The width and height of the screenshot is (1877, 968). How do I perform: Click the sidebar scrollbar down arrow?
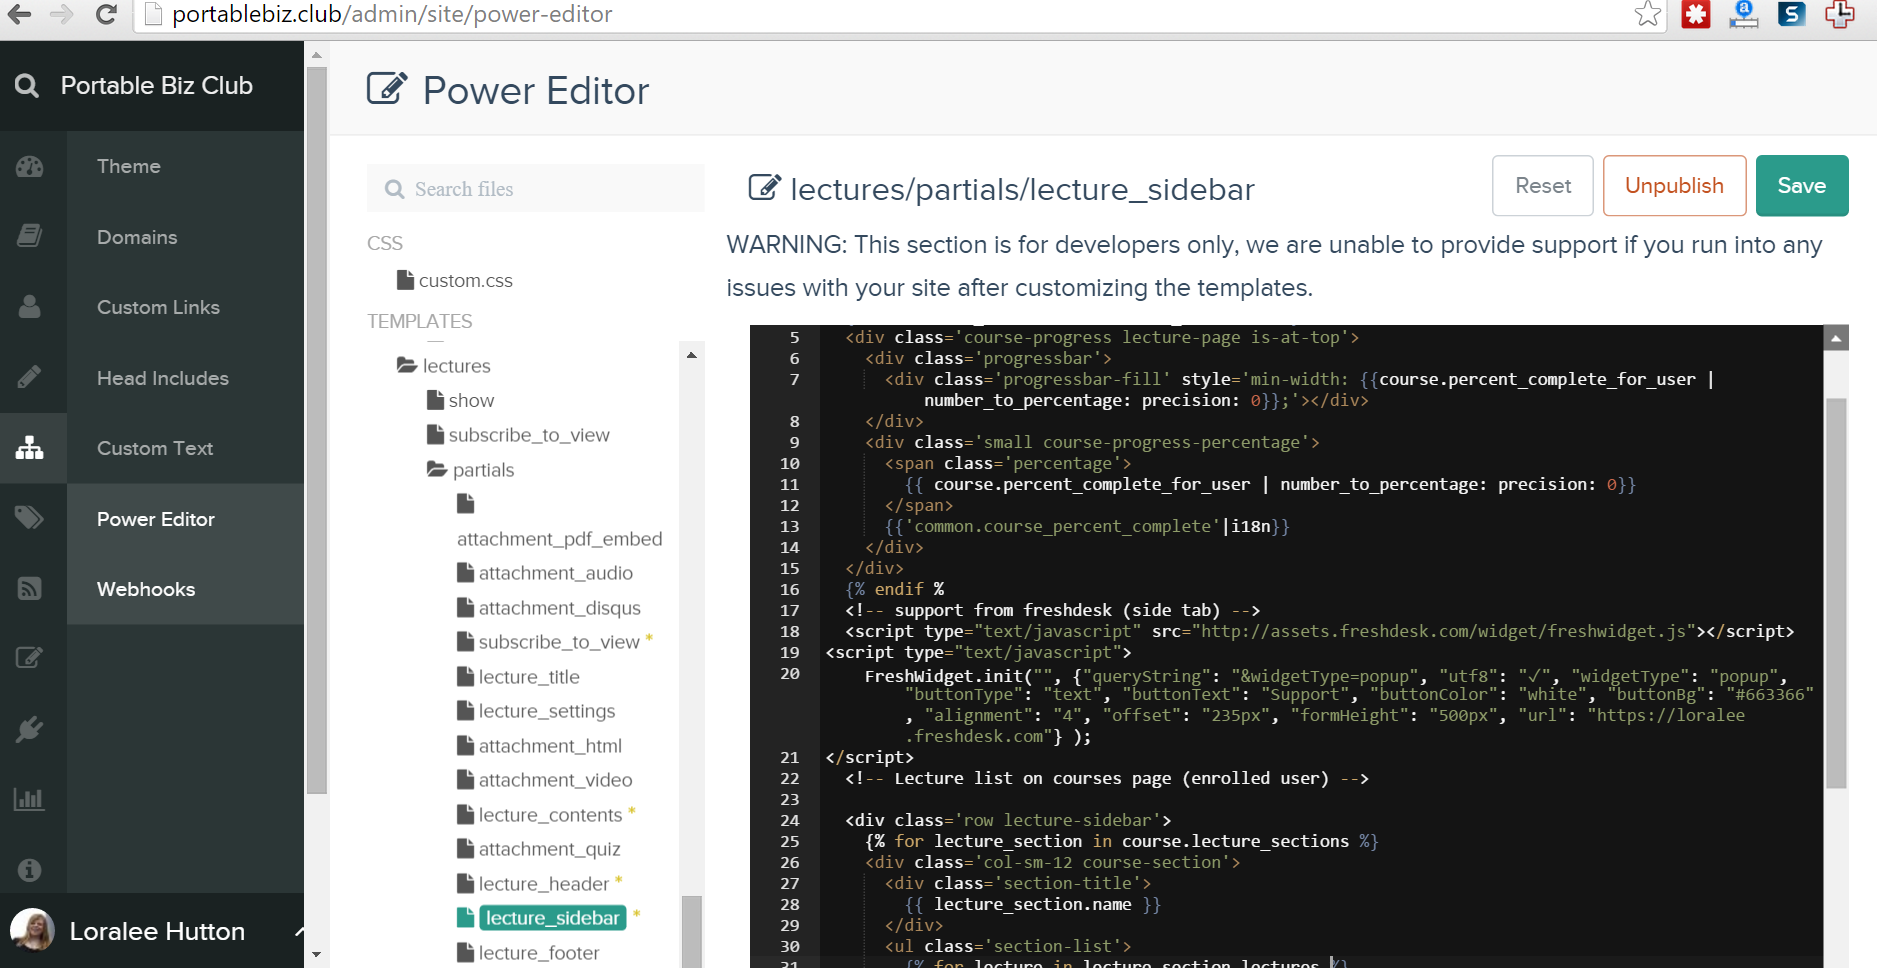click(x=316, y=955)
